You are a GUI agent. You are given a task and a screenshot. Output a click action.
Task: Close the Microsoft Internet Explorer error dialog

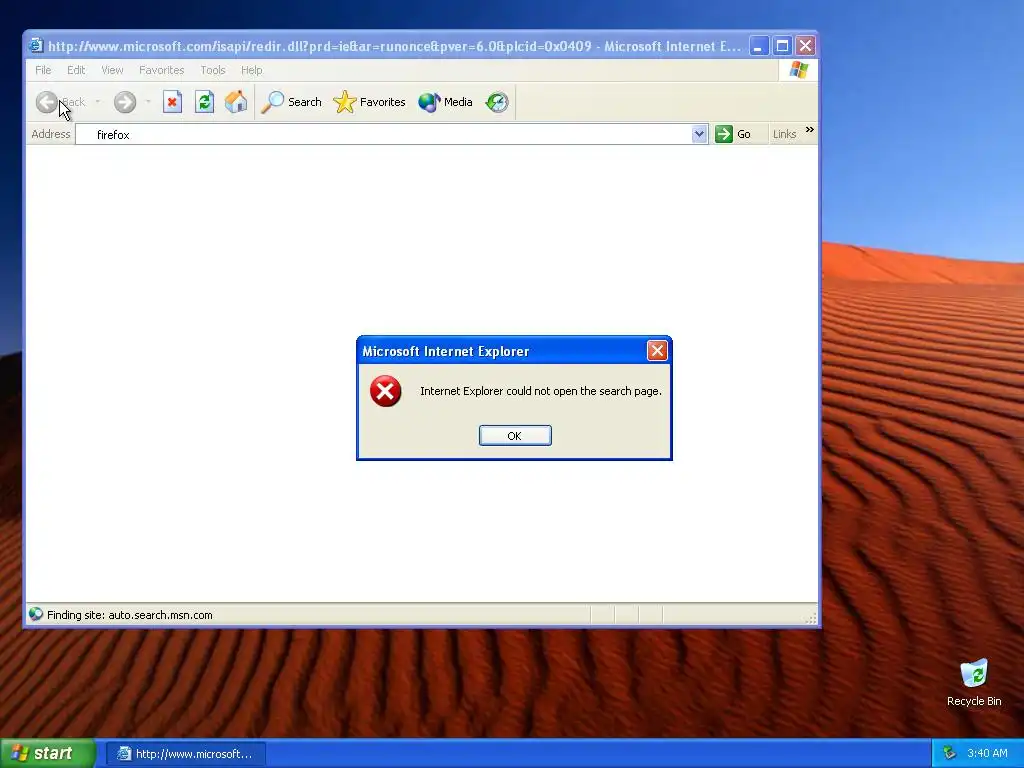coord(657,351)
